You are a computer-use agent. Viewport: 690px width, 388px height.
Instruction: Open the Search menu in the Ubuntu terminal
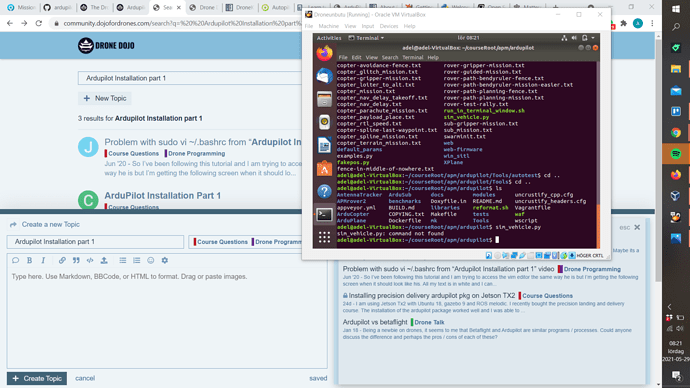(x=389, y=57)
